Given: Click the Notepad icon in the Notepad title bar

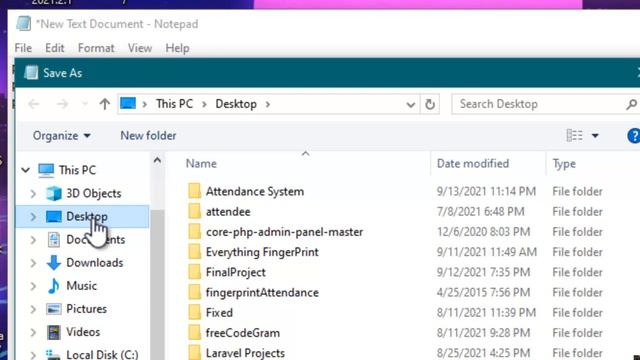Looking at the screenshot, I should 24,24.
